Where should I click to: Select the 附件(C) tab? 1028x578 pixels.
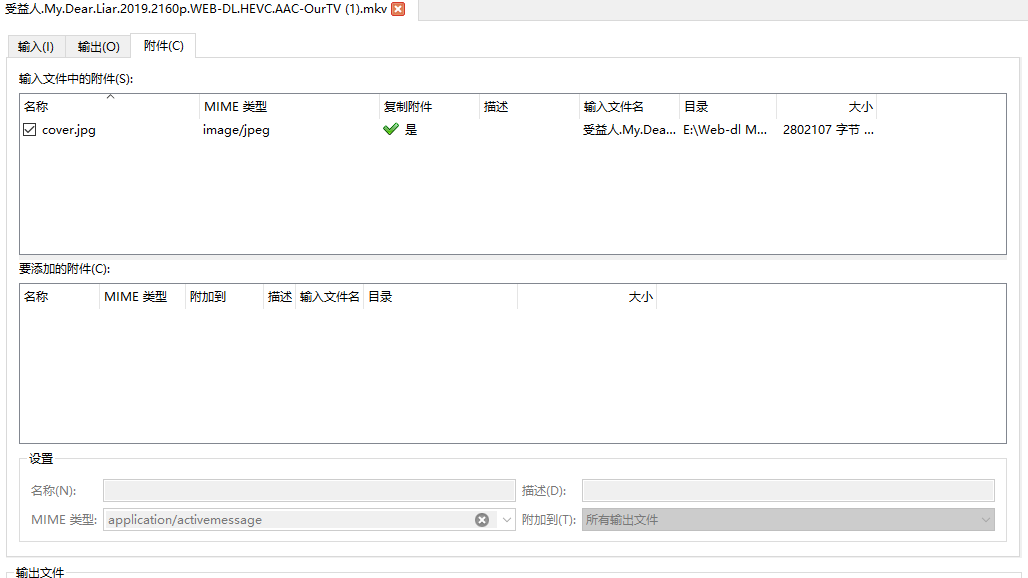point(163,46)
